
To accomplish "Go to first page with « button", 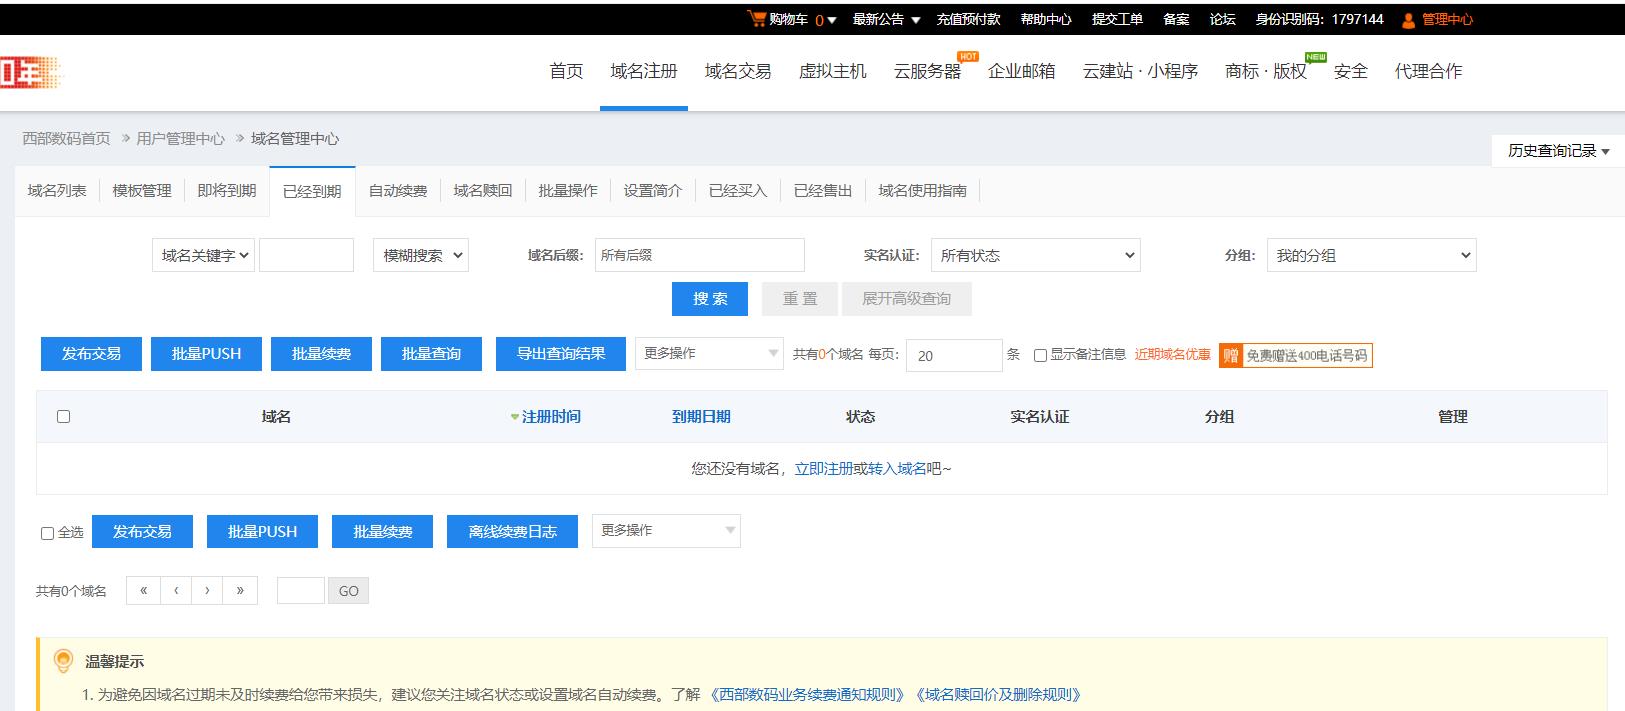I will pyautogui.click(x=143, y=591).
